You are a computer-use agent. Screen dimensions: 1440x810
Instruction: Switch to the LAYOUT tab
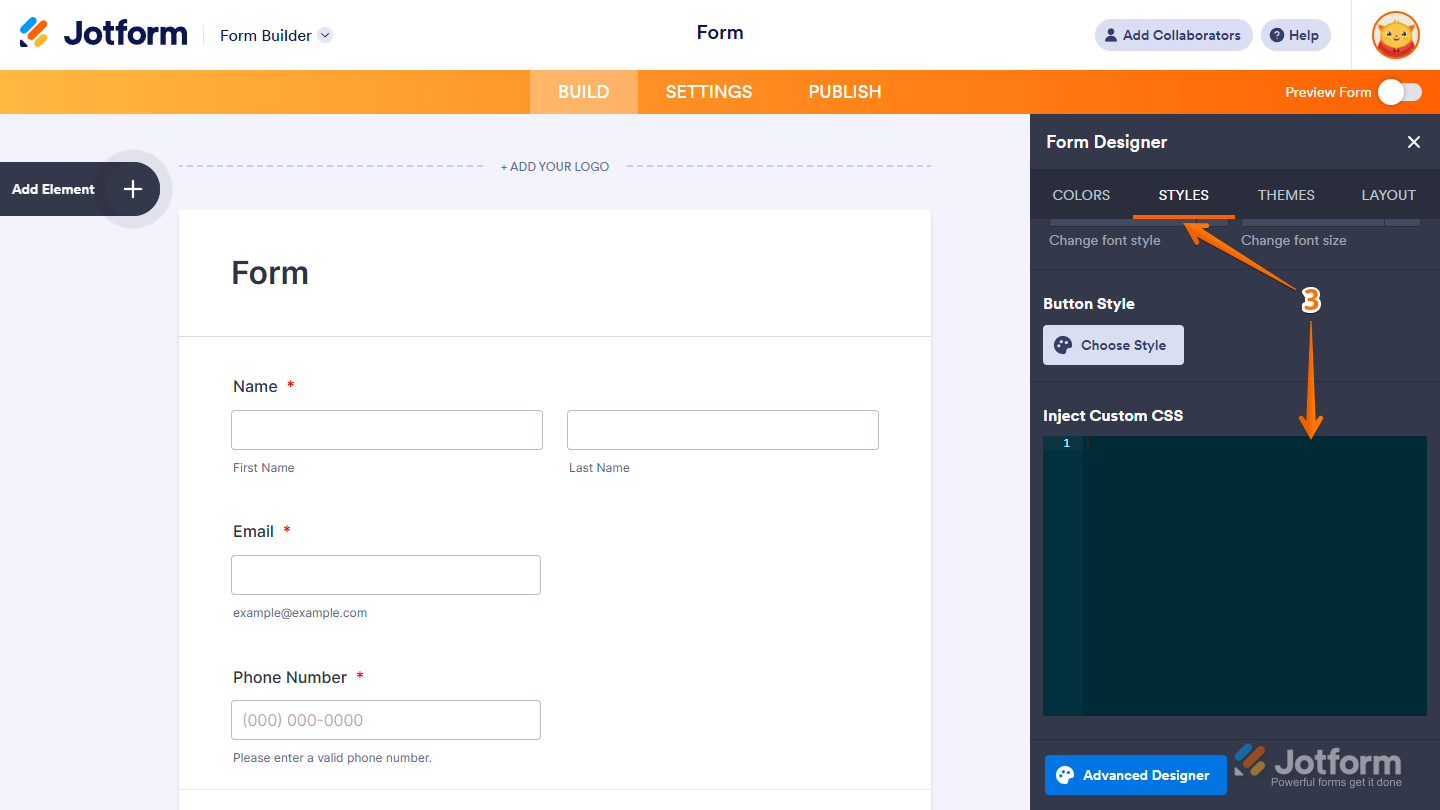1388,195
